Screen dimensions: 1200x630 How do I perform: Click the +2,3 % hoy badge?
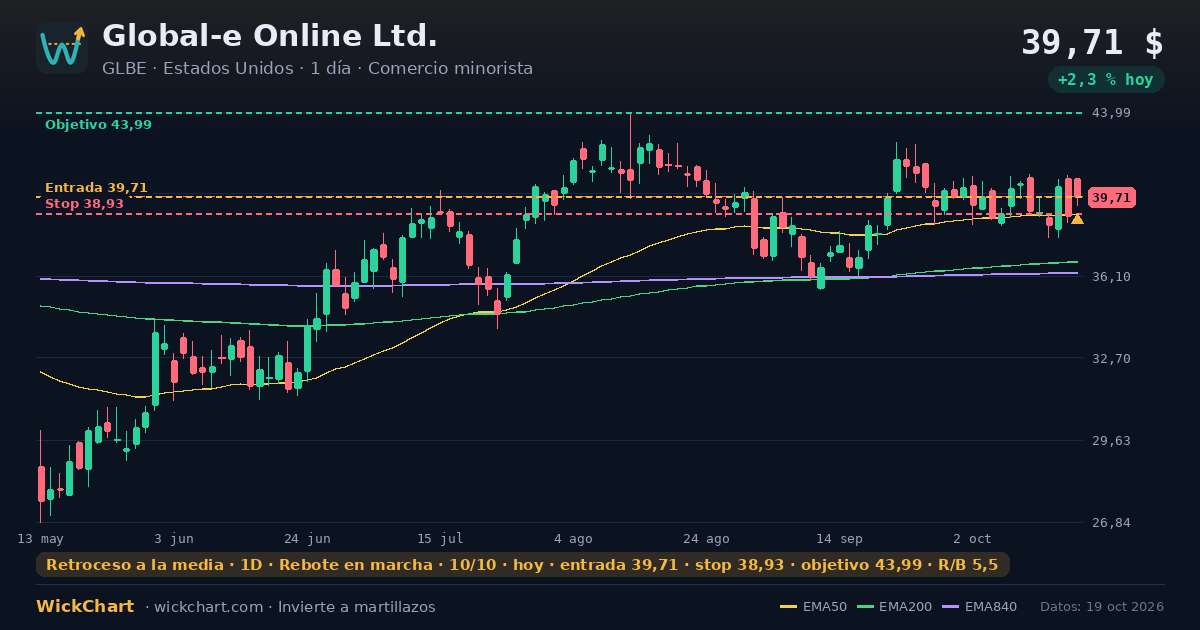point(1106,80)
